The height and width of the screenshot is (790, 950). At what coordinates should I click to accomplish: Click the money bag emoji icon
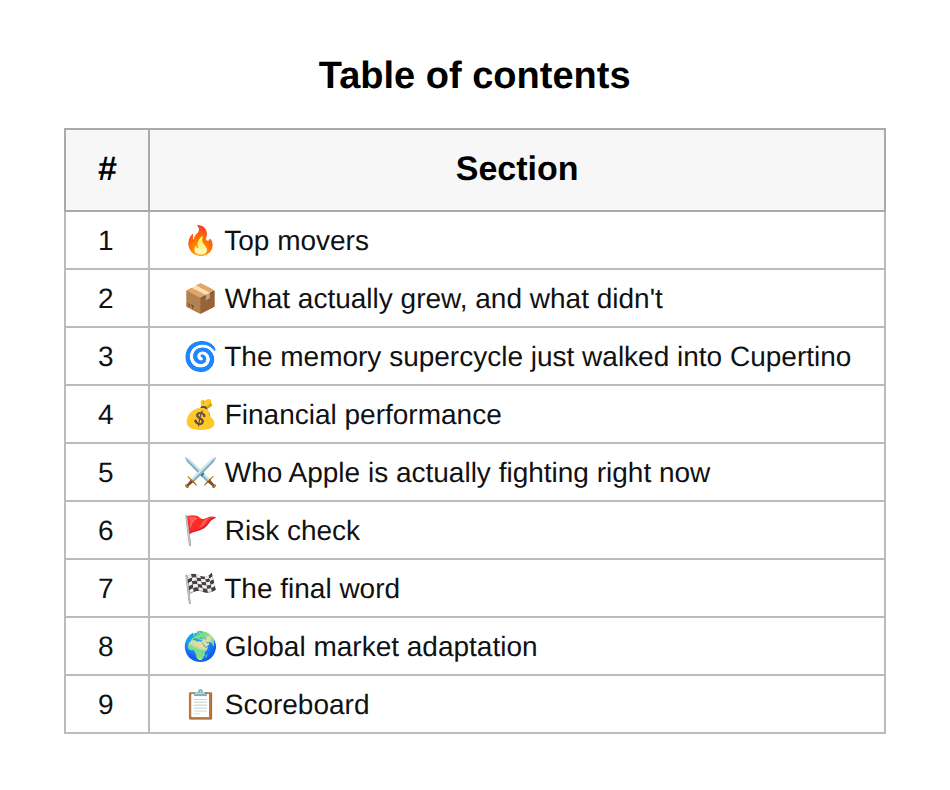pyautogui.click(x=200, y=414)
